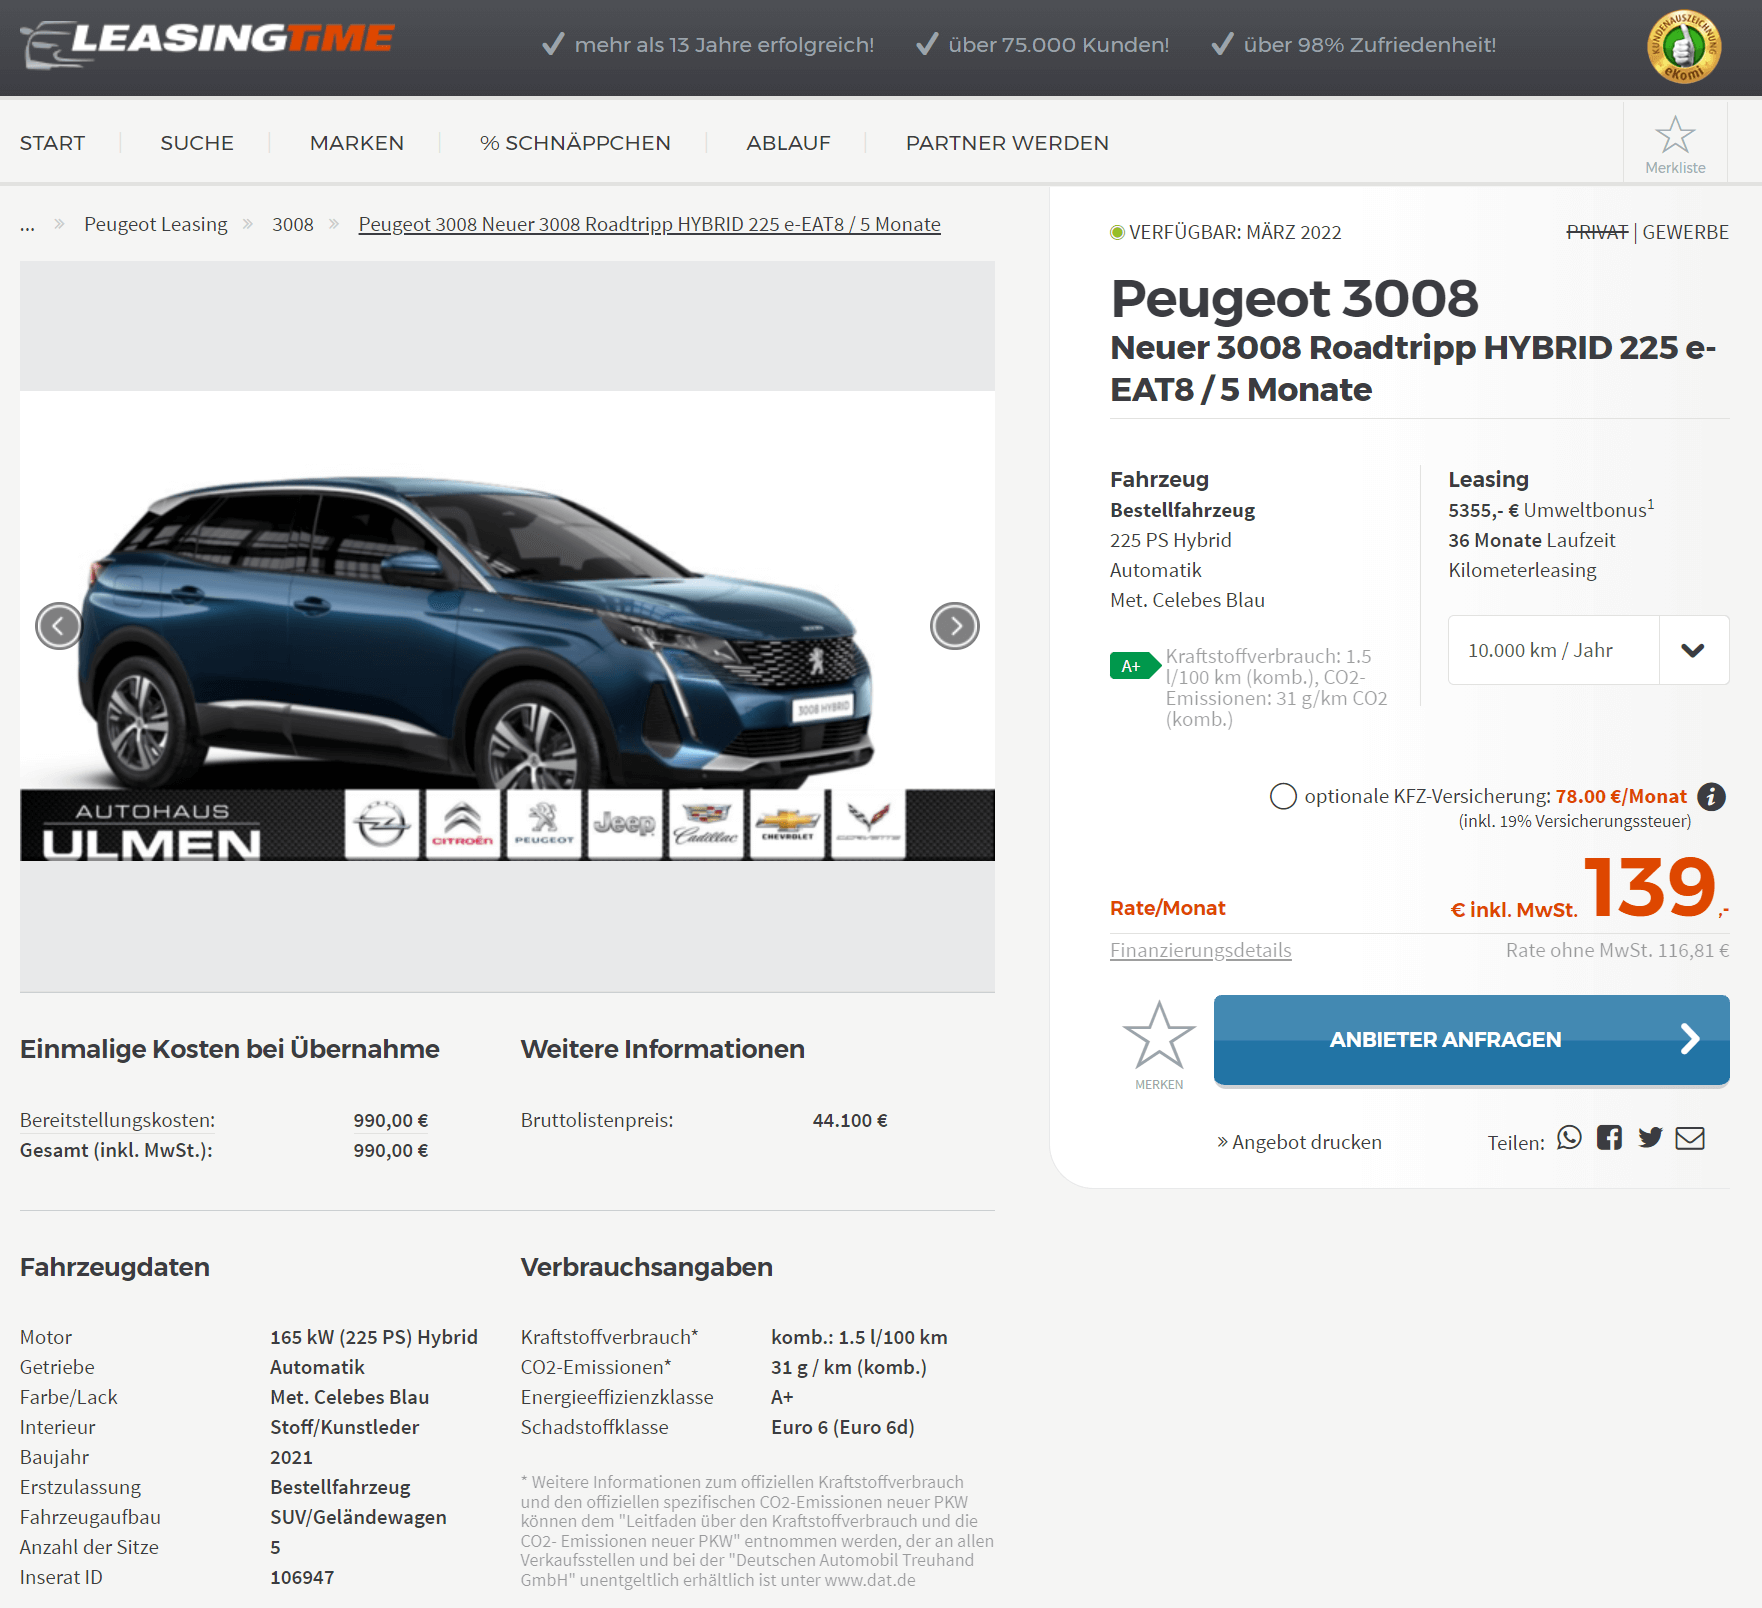Share the offer on Twitter

(x=1650, y=1138)
